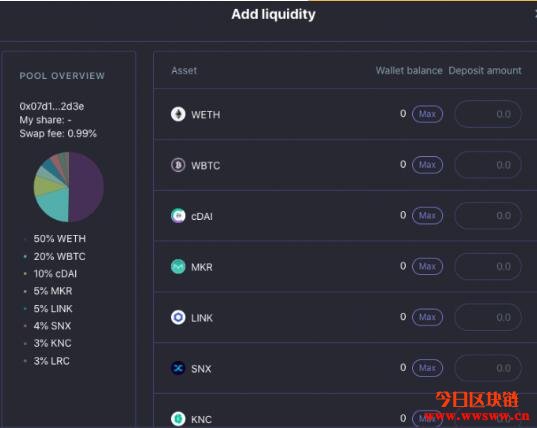Focus the WETH deposit amount field
The image size is (537, 428).
[488, 114]
